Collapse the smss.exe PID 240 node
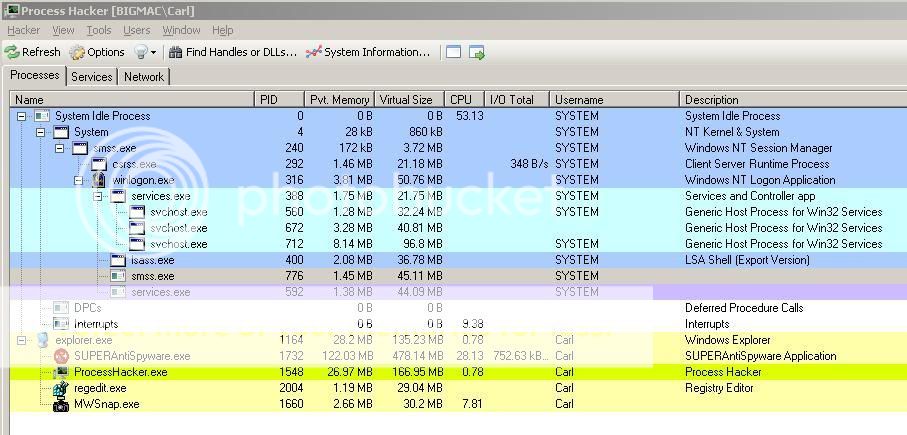907x435 pixels. pos(60,149)
